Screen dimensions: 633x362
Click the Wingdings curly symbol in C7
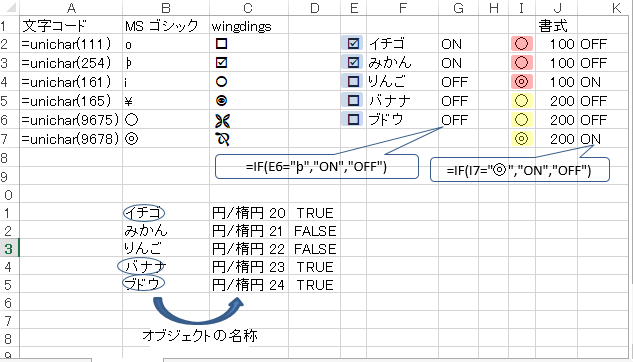pyautogui.click(x=222, y=139)
